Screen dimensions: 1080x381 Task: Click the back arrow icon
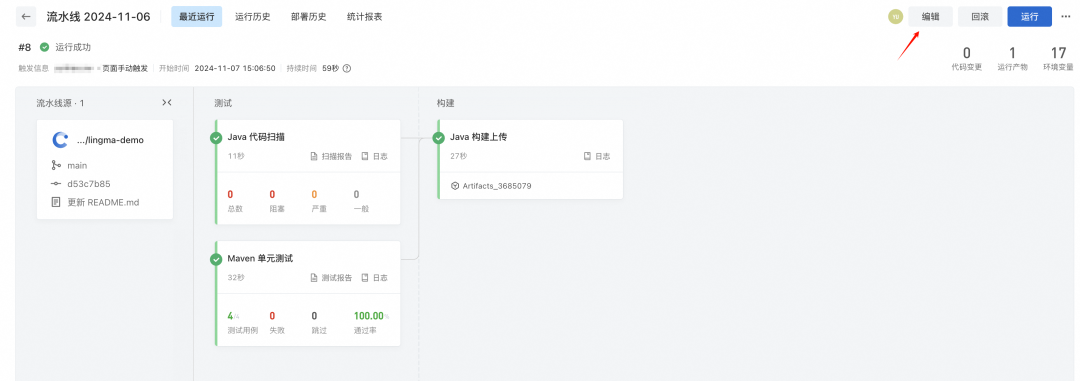click(26, 17)
